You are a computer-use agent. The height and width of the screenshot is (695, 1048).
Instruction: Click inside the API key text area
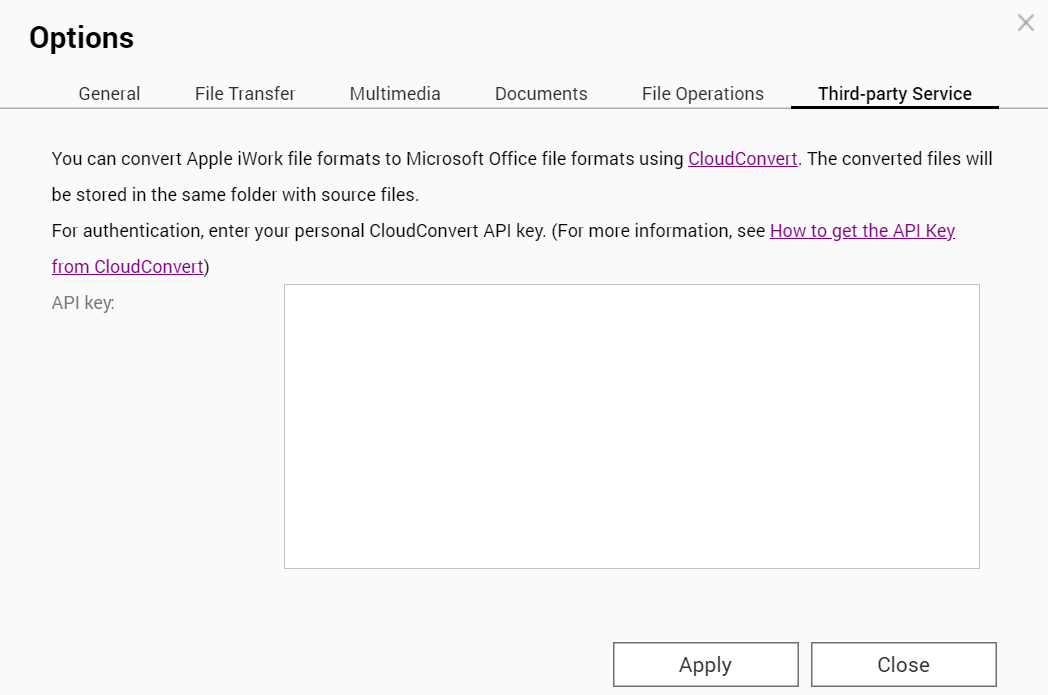click(632, 426)
